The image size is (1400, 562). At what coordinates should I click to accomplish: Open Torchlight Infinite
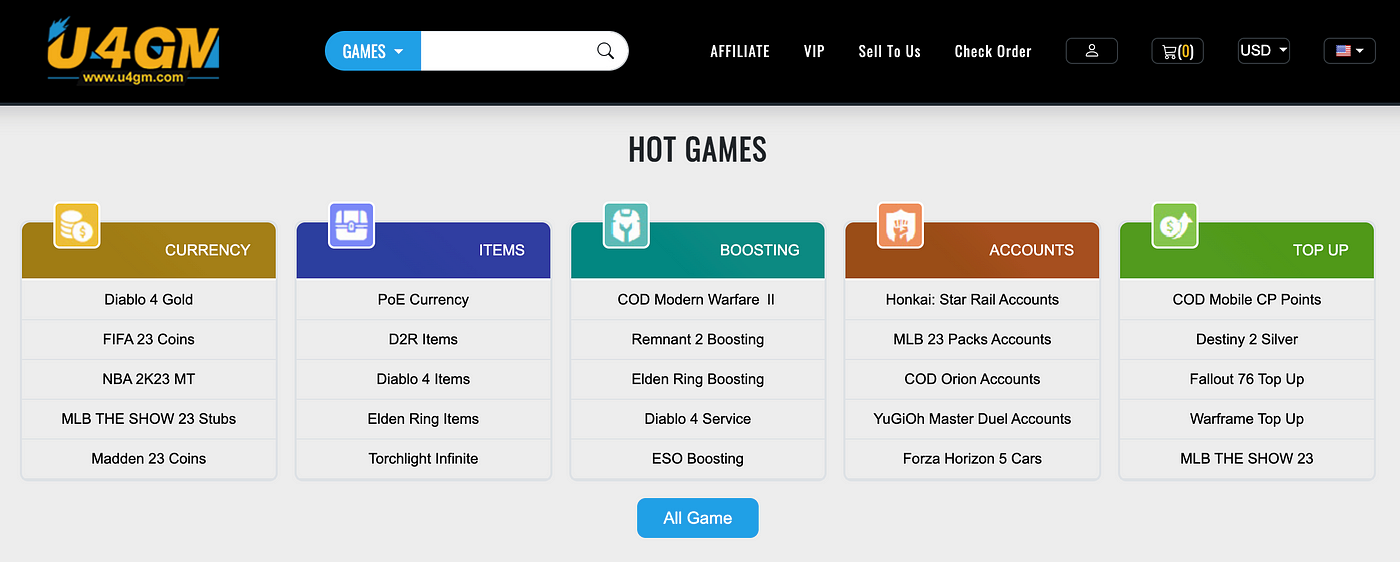point(423,459)
